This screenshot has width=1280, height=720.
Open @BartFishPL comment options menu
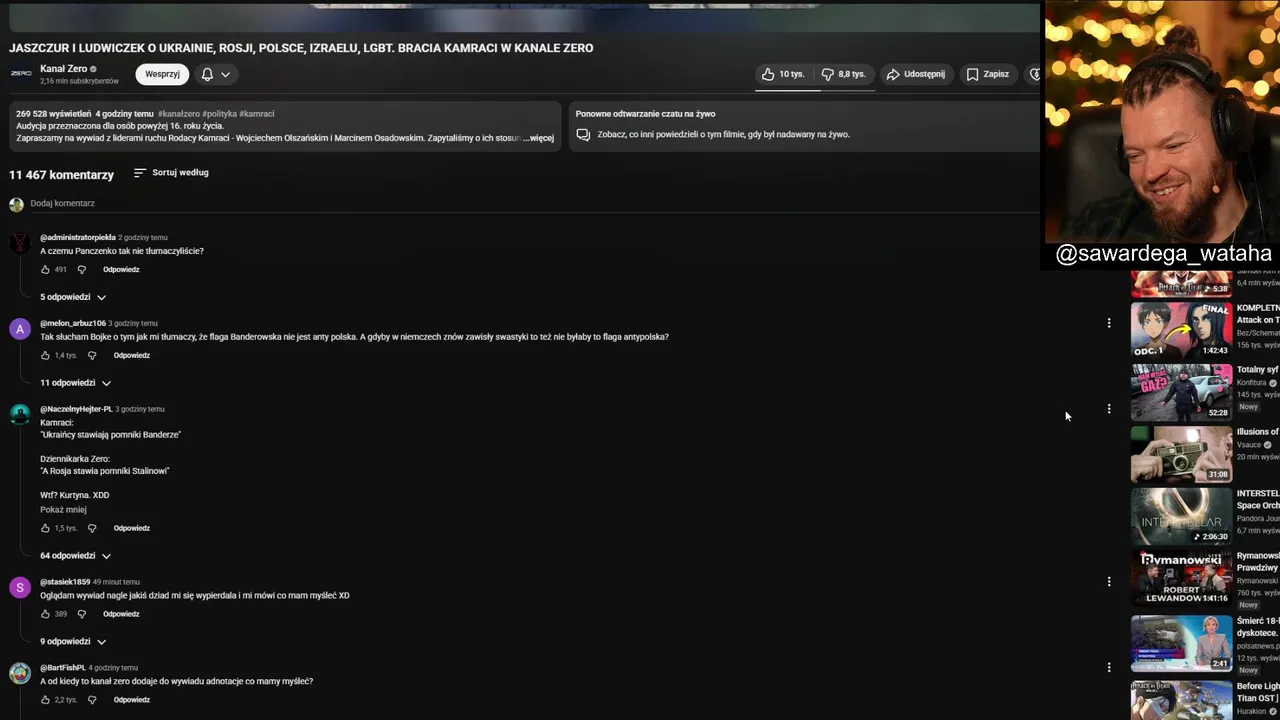coord(1108,668)
